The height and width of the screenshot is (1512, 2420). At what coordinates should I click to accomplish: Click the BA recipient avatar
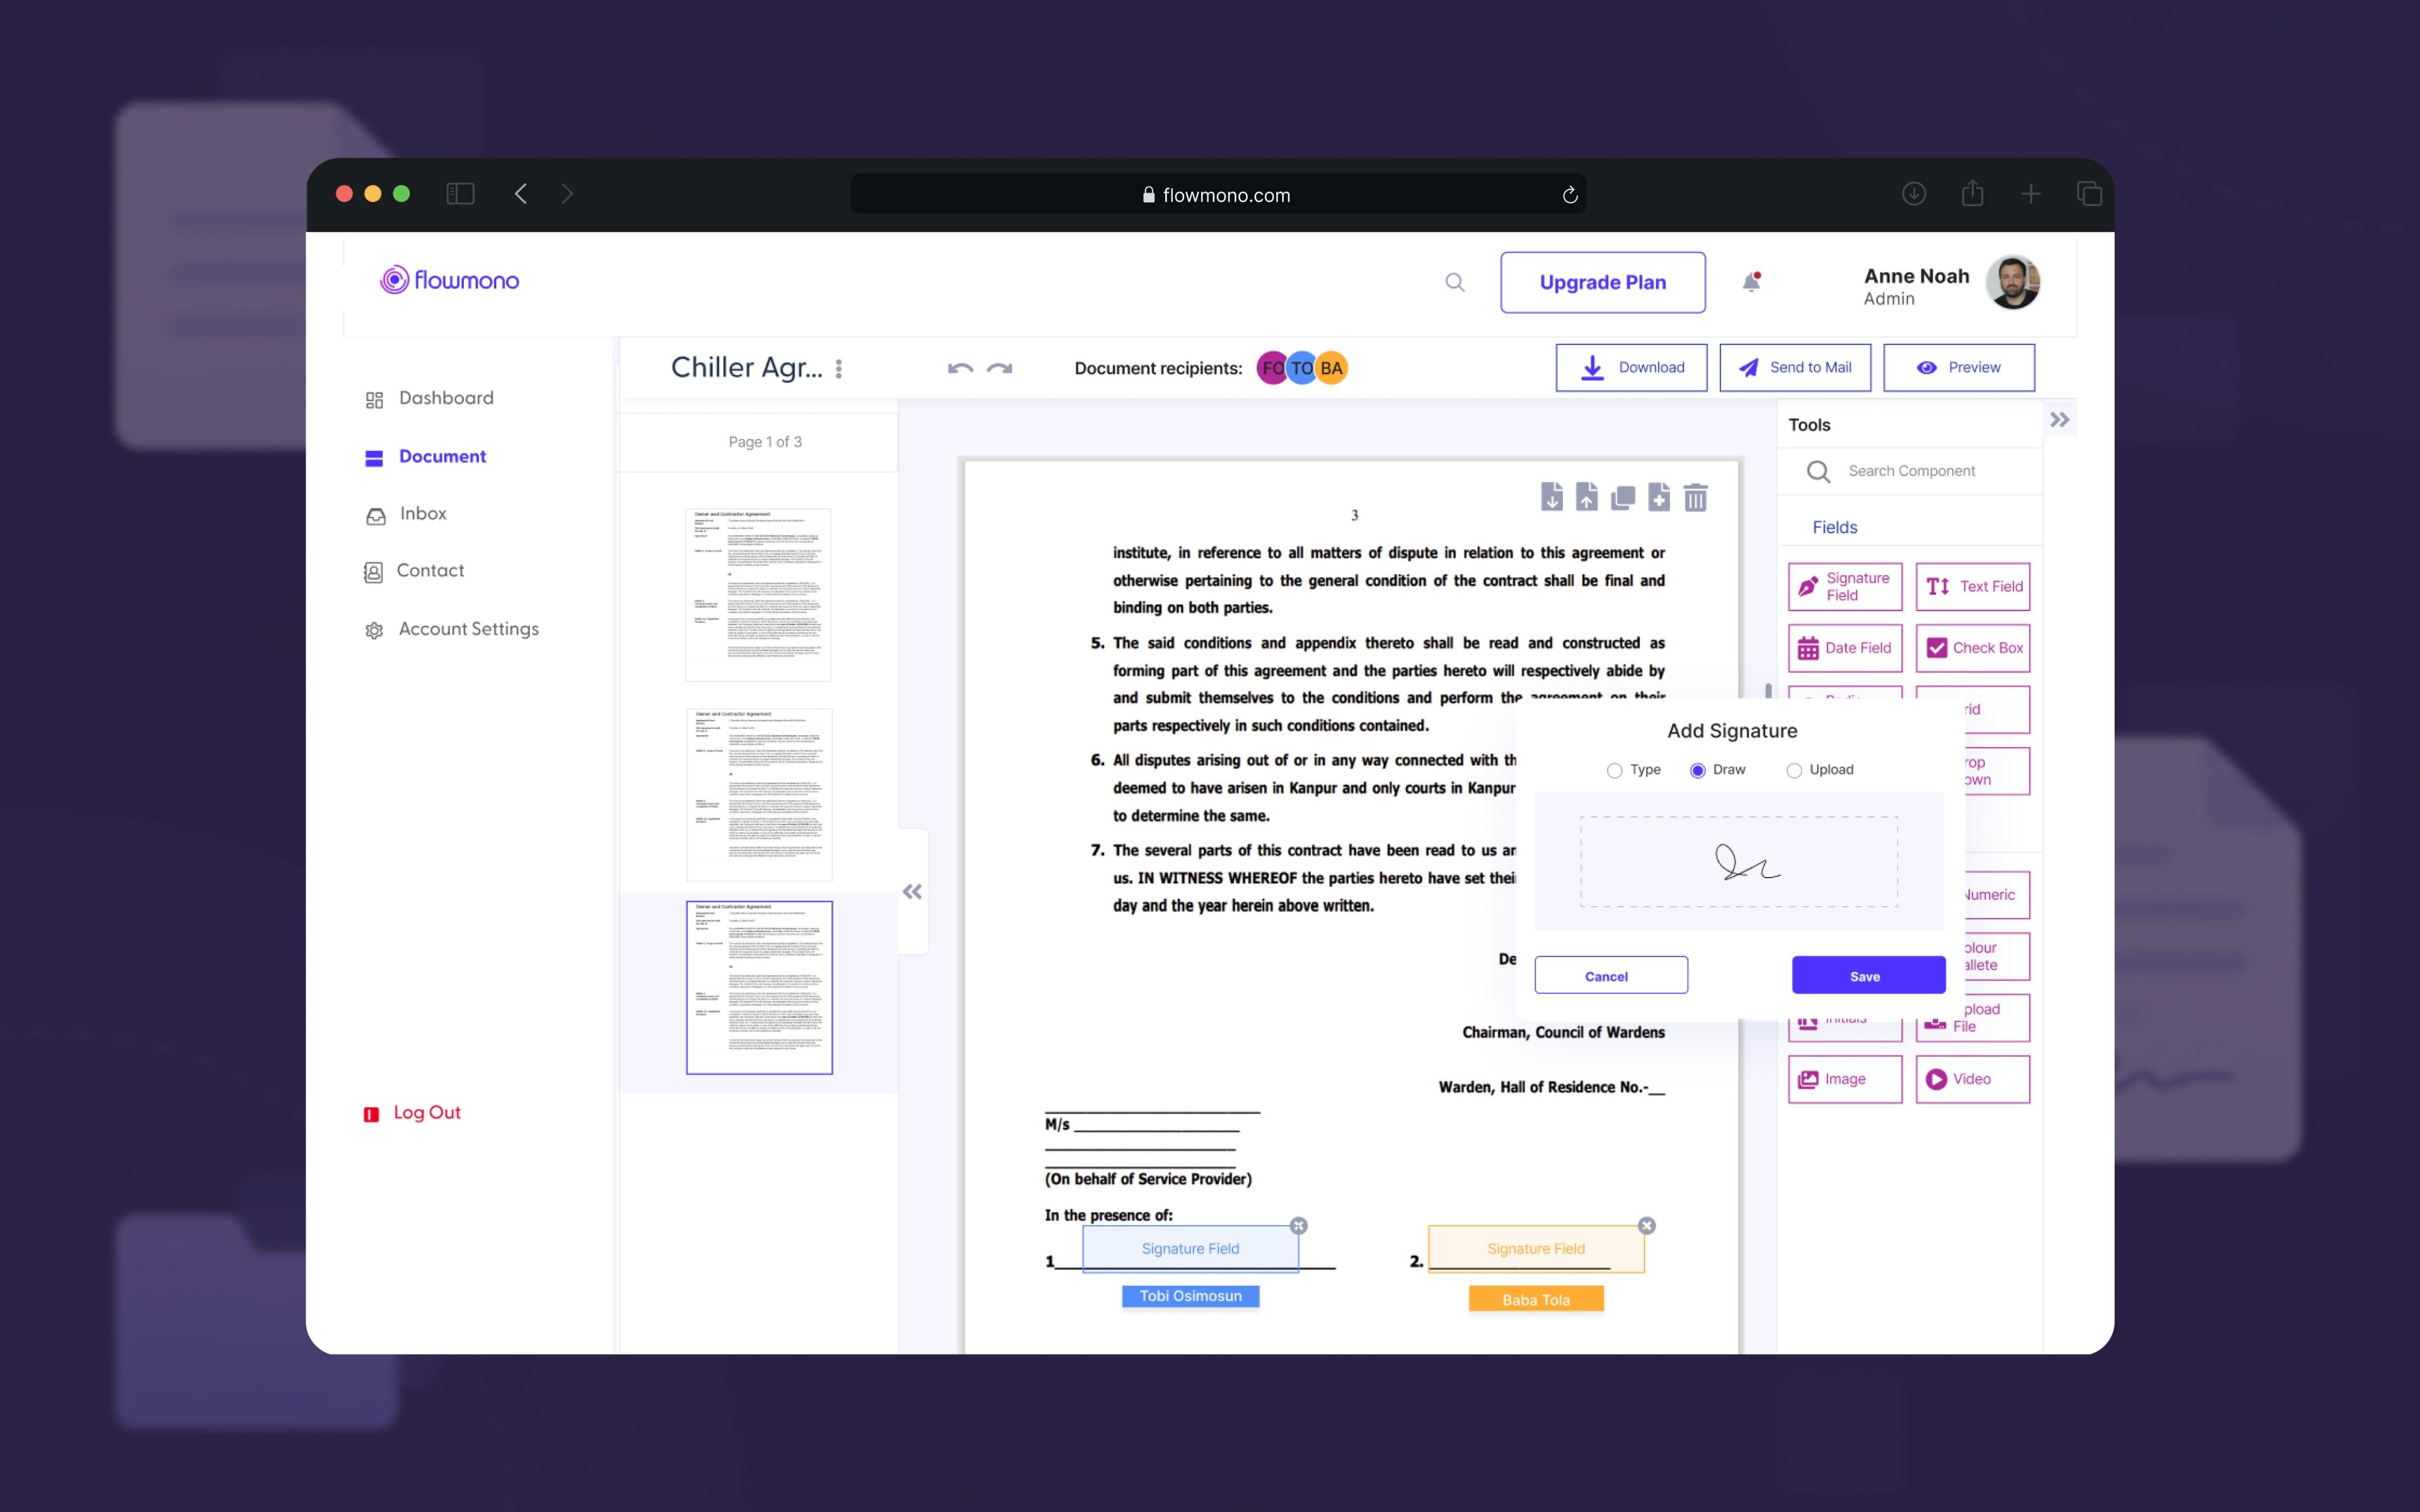1332,368
